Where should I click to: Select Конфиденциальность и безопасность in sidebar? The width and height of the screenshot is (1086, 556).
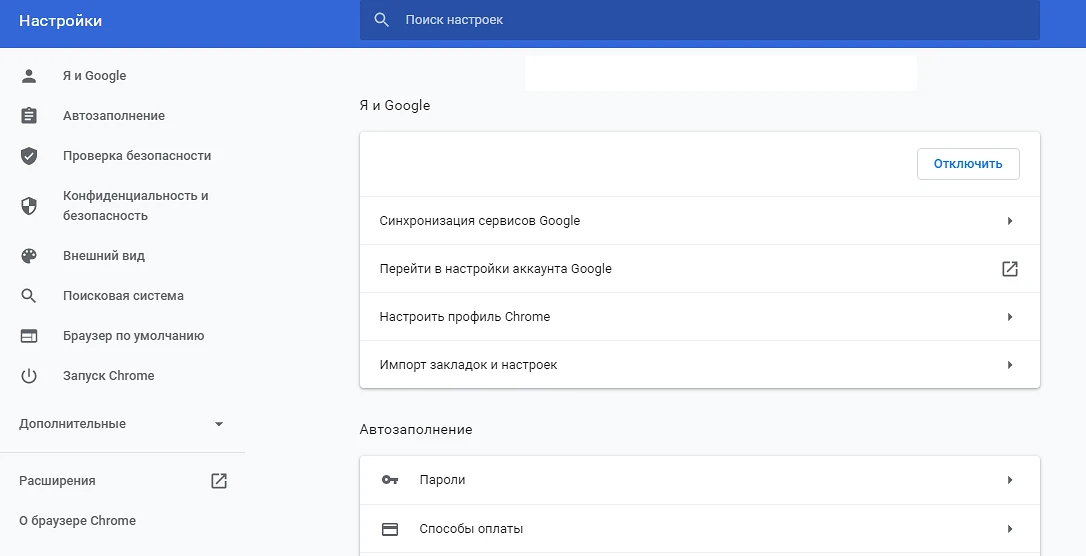[x=135, y=206]
